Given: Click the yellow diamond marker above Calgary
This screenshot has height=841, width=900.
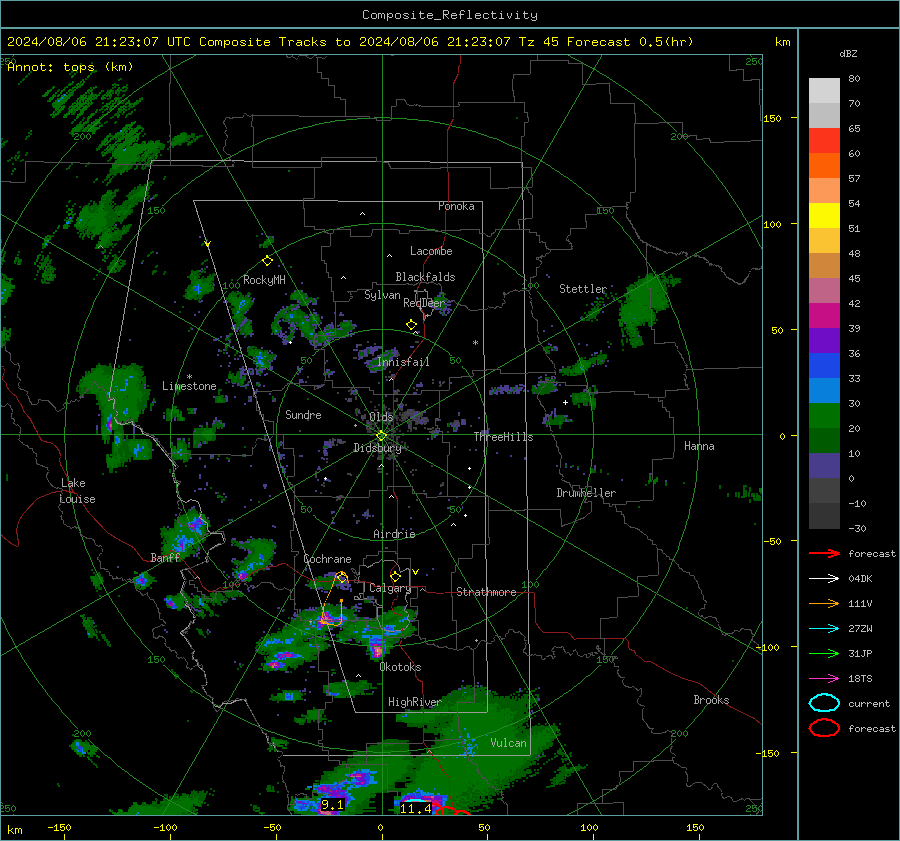Looking at the screenshot, I should coord(395,576).
